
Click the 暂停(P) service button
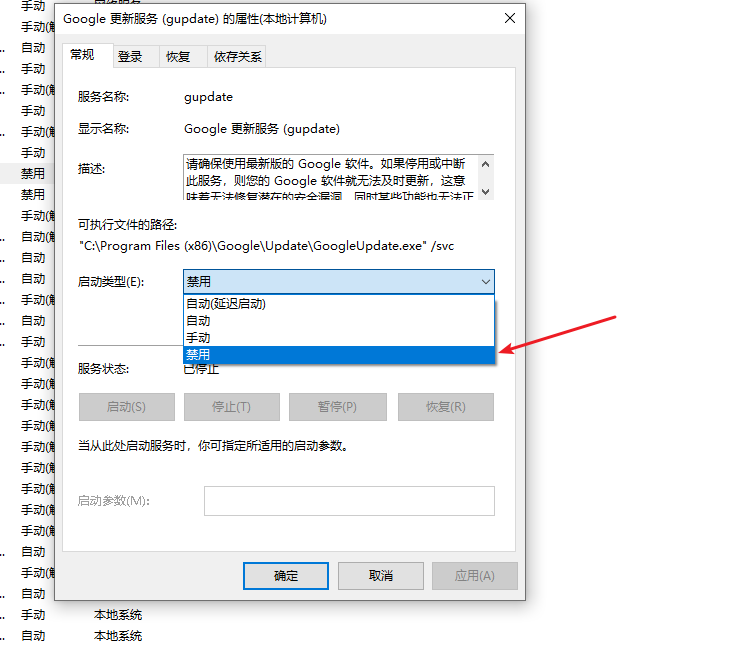[x=337, y=407]
